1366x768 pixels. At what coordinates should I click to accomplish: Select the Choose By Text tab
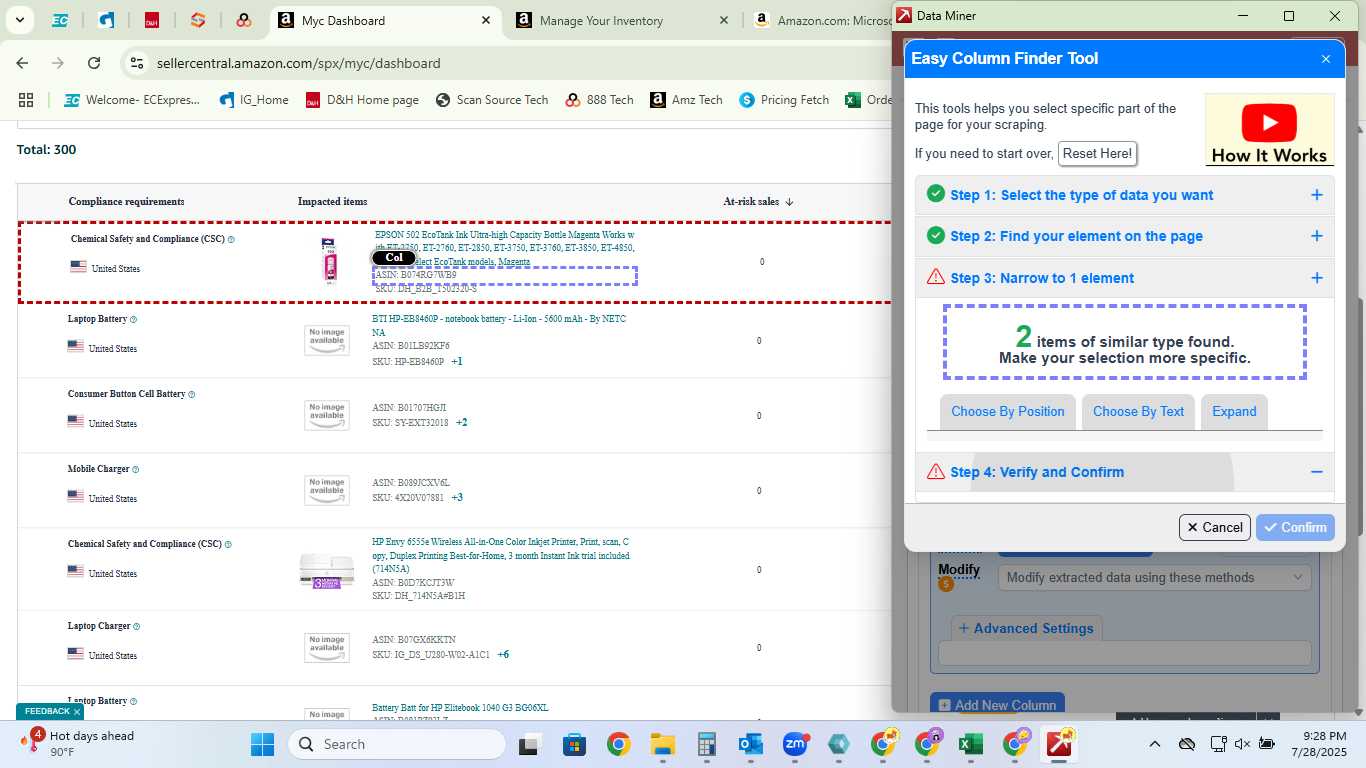[1138, 412]
